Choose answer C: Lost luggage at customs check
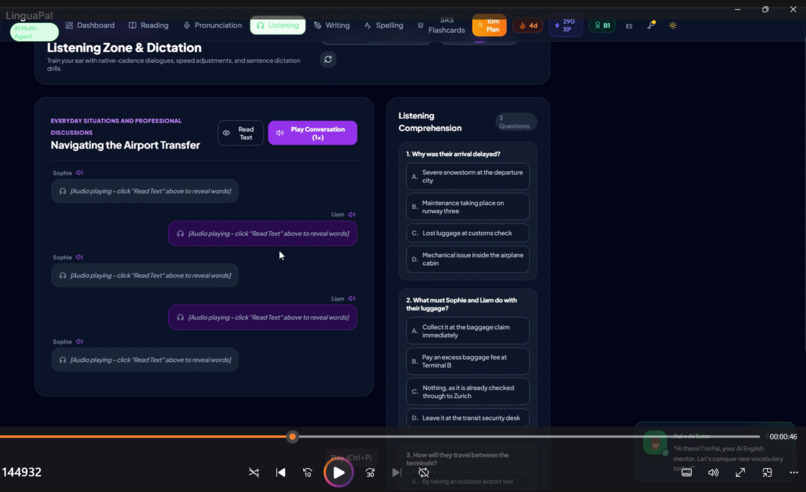The width and height of the screenshot is (806, 492). pos(468,233)
